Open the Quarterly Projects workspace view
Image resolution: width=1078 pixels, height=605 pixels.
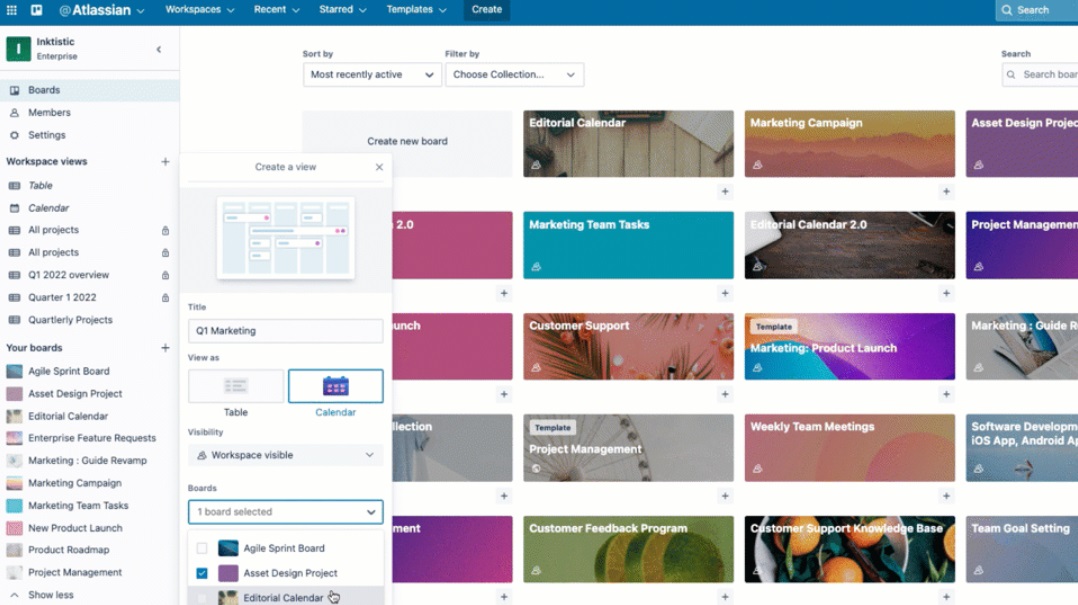(89, 320)
